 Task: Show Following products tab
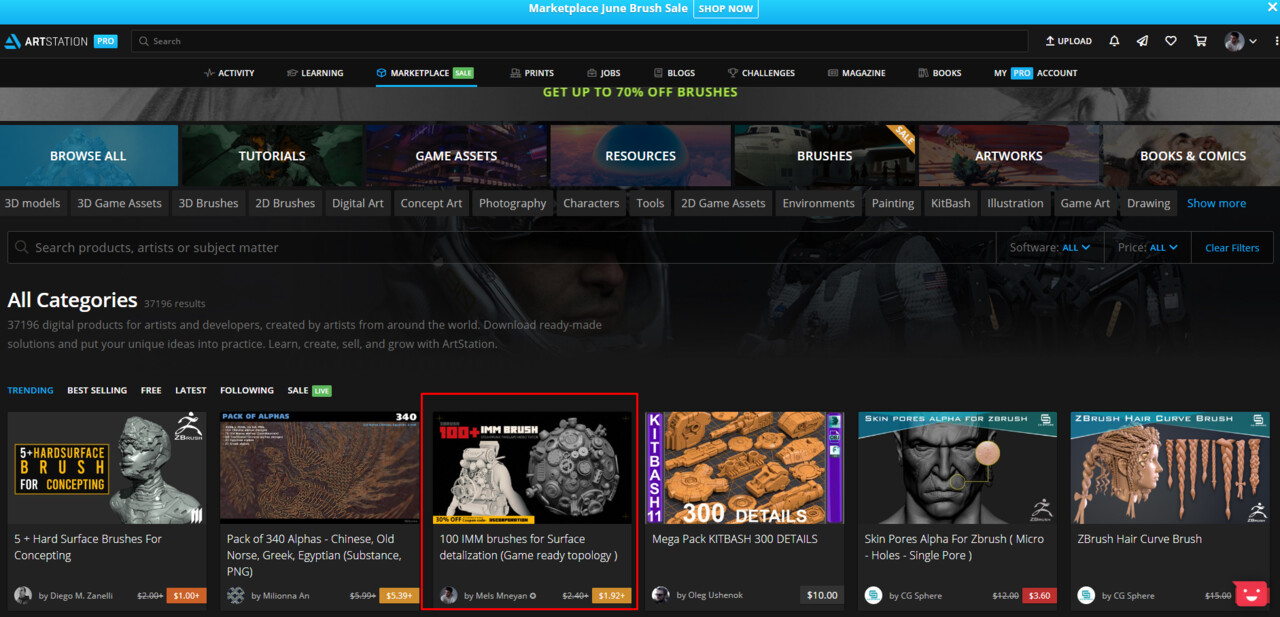(x=247, y=390)
